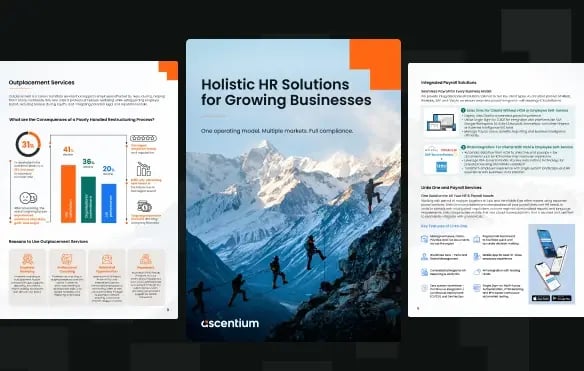Click the monitor and tablet devices image
Viewport: 584px width, 371px height.
[x=441, y=122]
